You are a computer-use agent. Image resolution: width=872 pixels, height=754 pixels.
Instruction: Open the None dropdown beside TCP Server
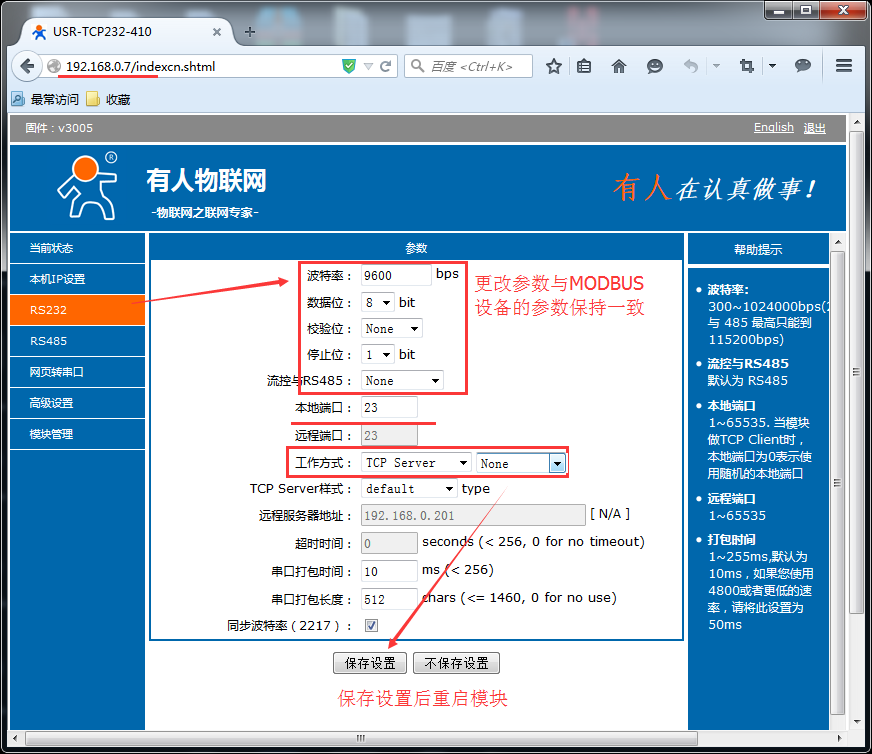(x=521, y=463)
